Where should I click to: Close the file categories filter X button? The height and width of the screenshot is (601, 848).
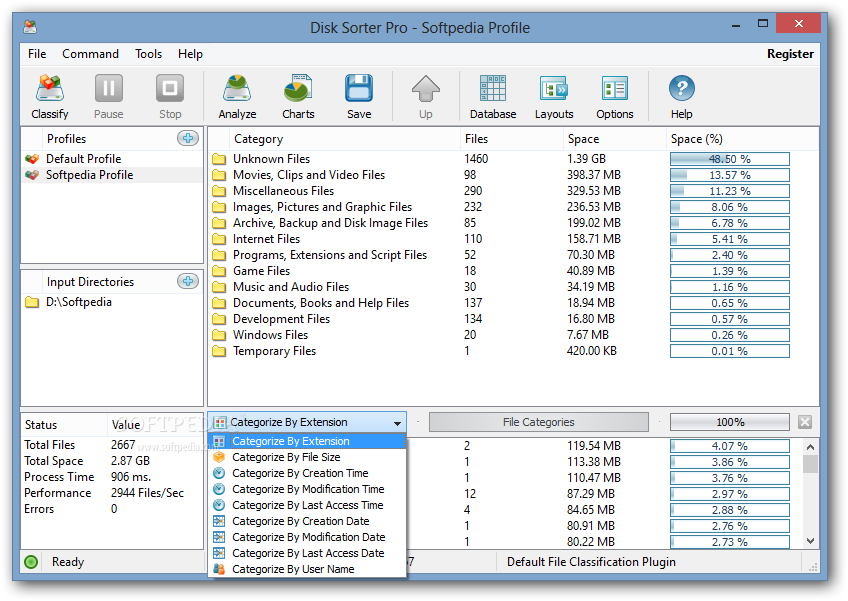[x=805, y=422]
